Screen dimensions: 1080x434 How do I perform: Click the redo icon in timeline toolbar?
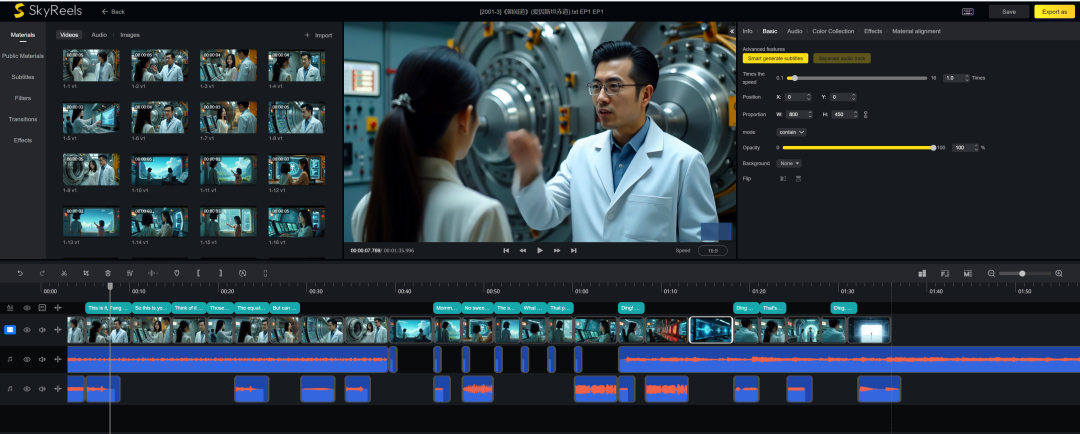[42, 272]
